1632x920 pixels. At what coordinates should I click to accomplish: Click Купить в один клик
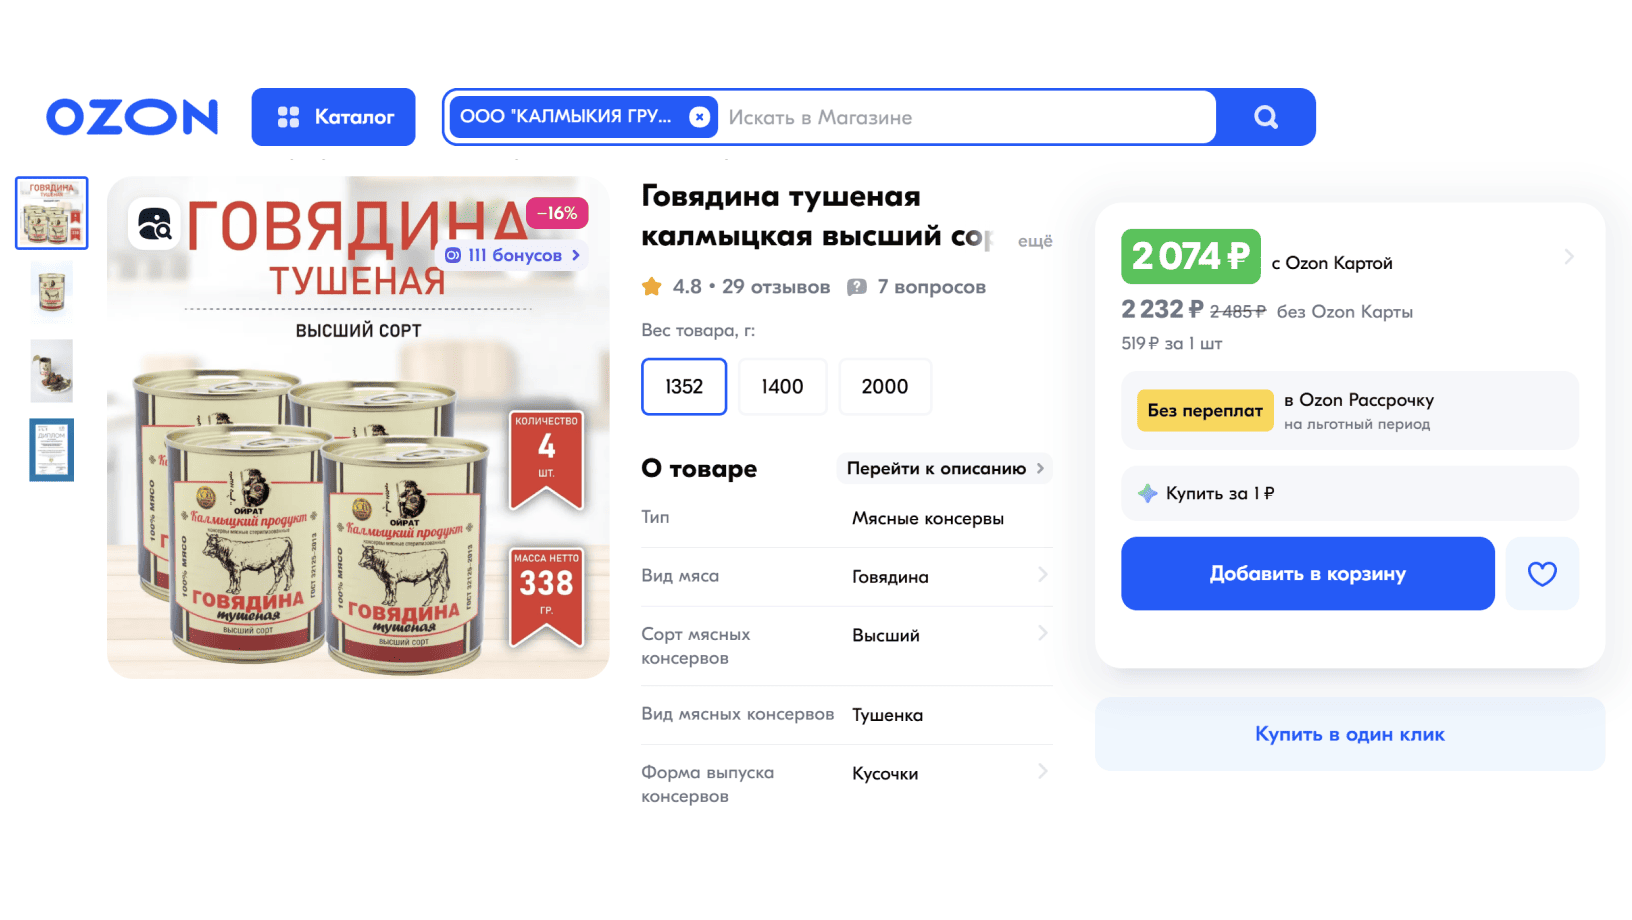pos(1350,734)
